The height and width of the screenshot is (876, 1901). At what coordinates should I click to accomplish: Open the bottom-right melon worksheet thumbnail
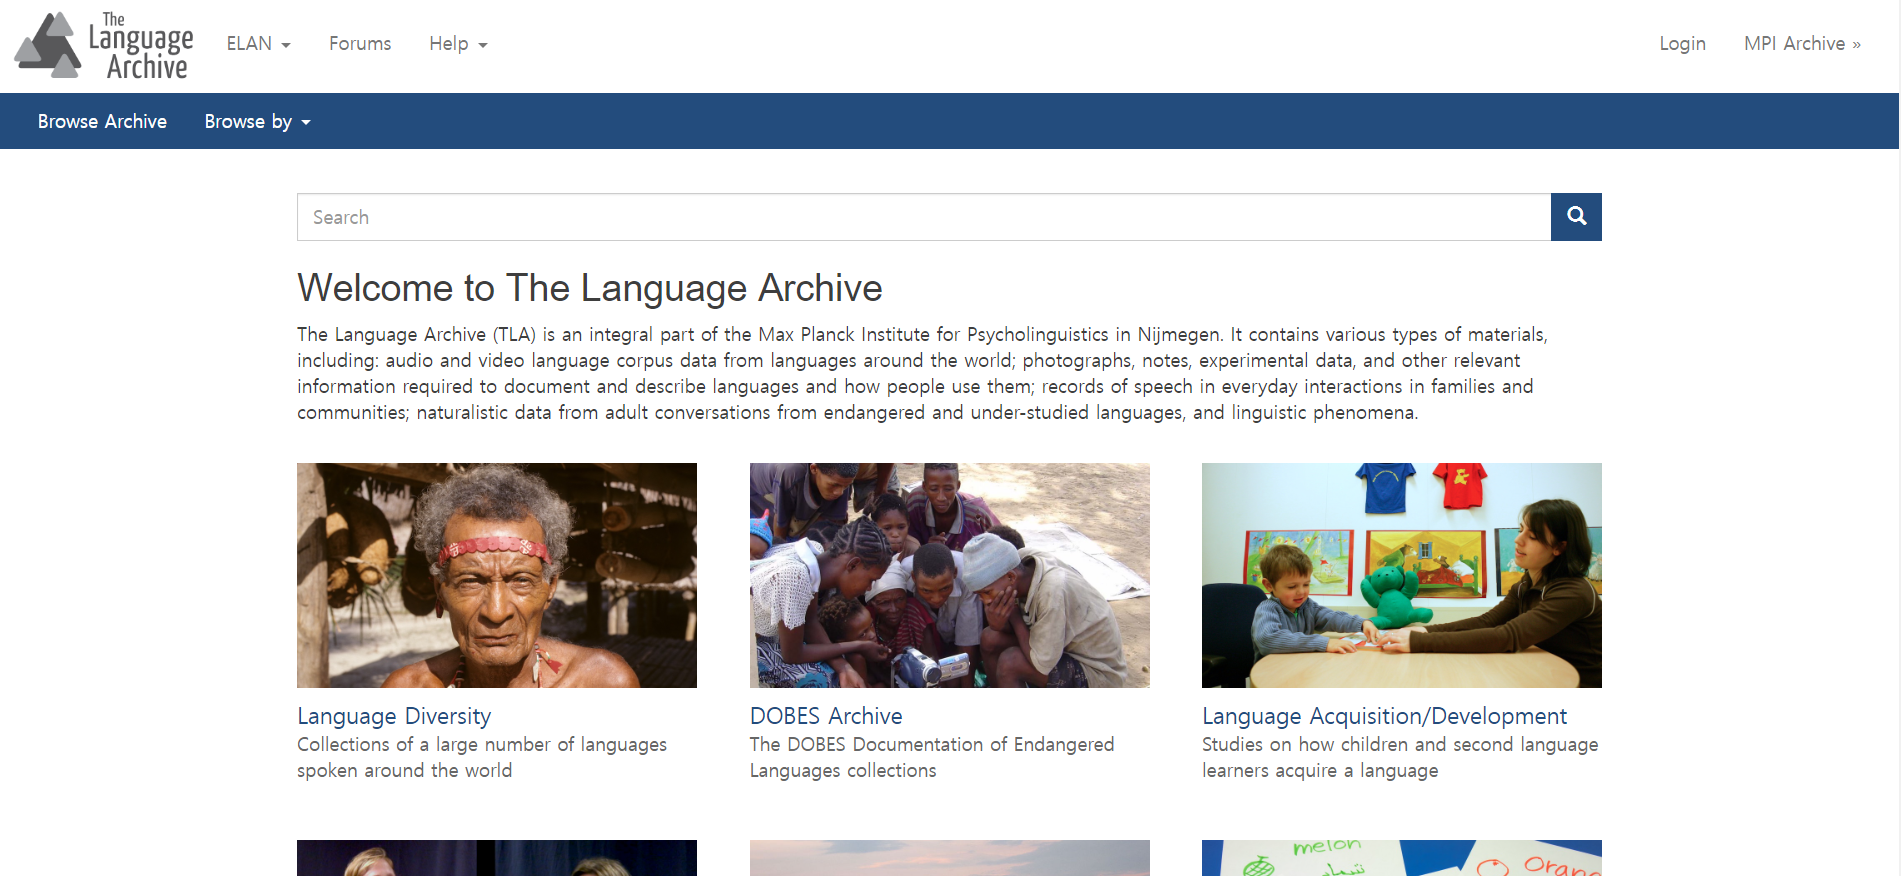(x=1402, y=858)
